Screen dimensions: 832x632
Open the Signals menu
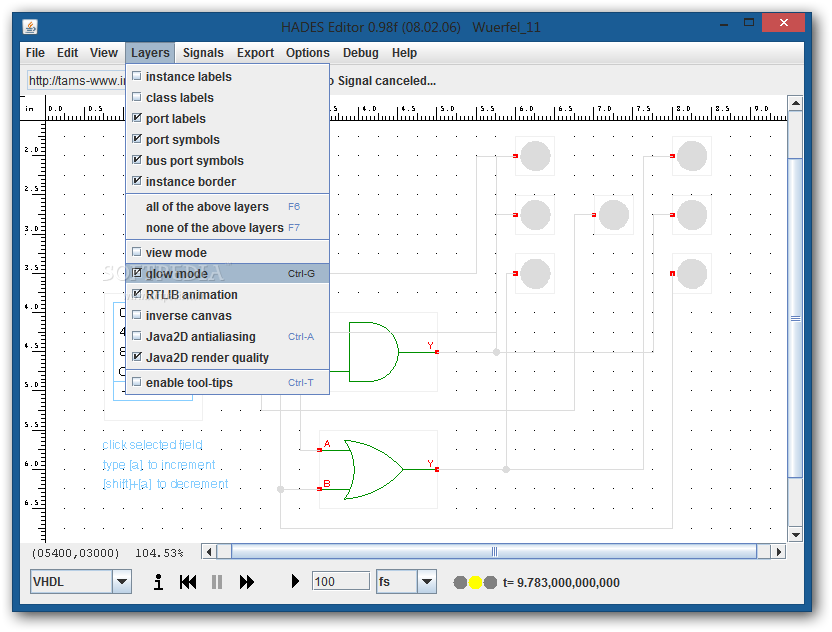click(x=203, y=53)
